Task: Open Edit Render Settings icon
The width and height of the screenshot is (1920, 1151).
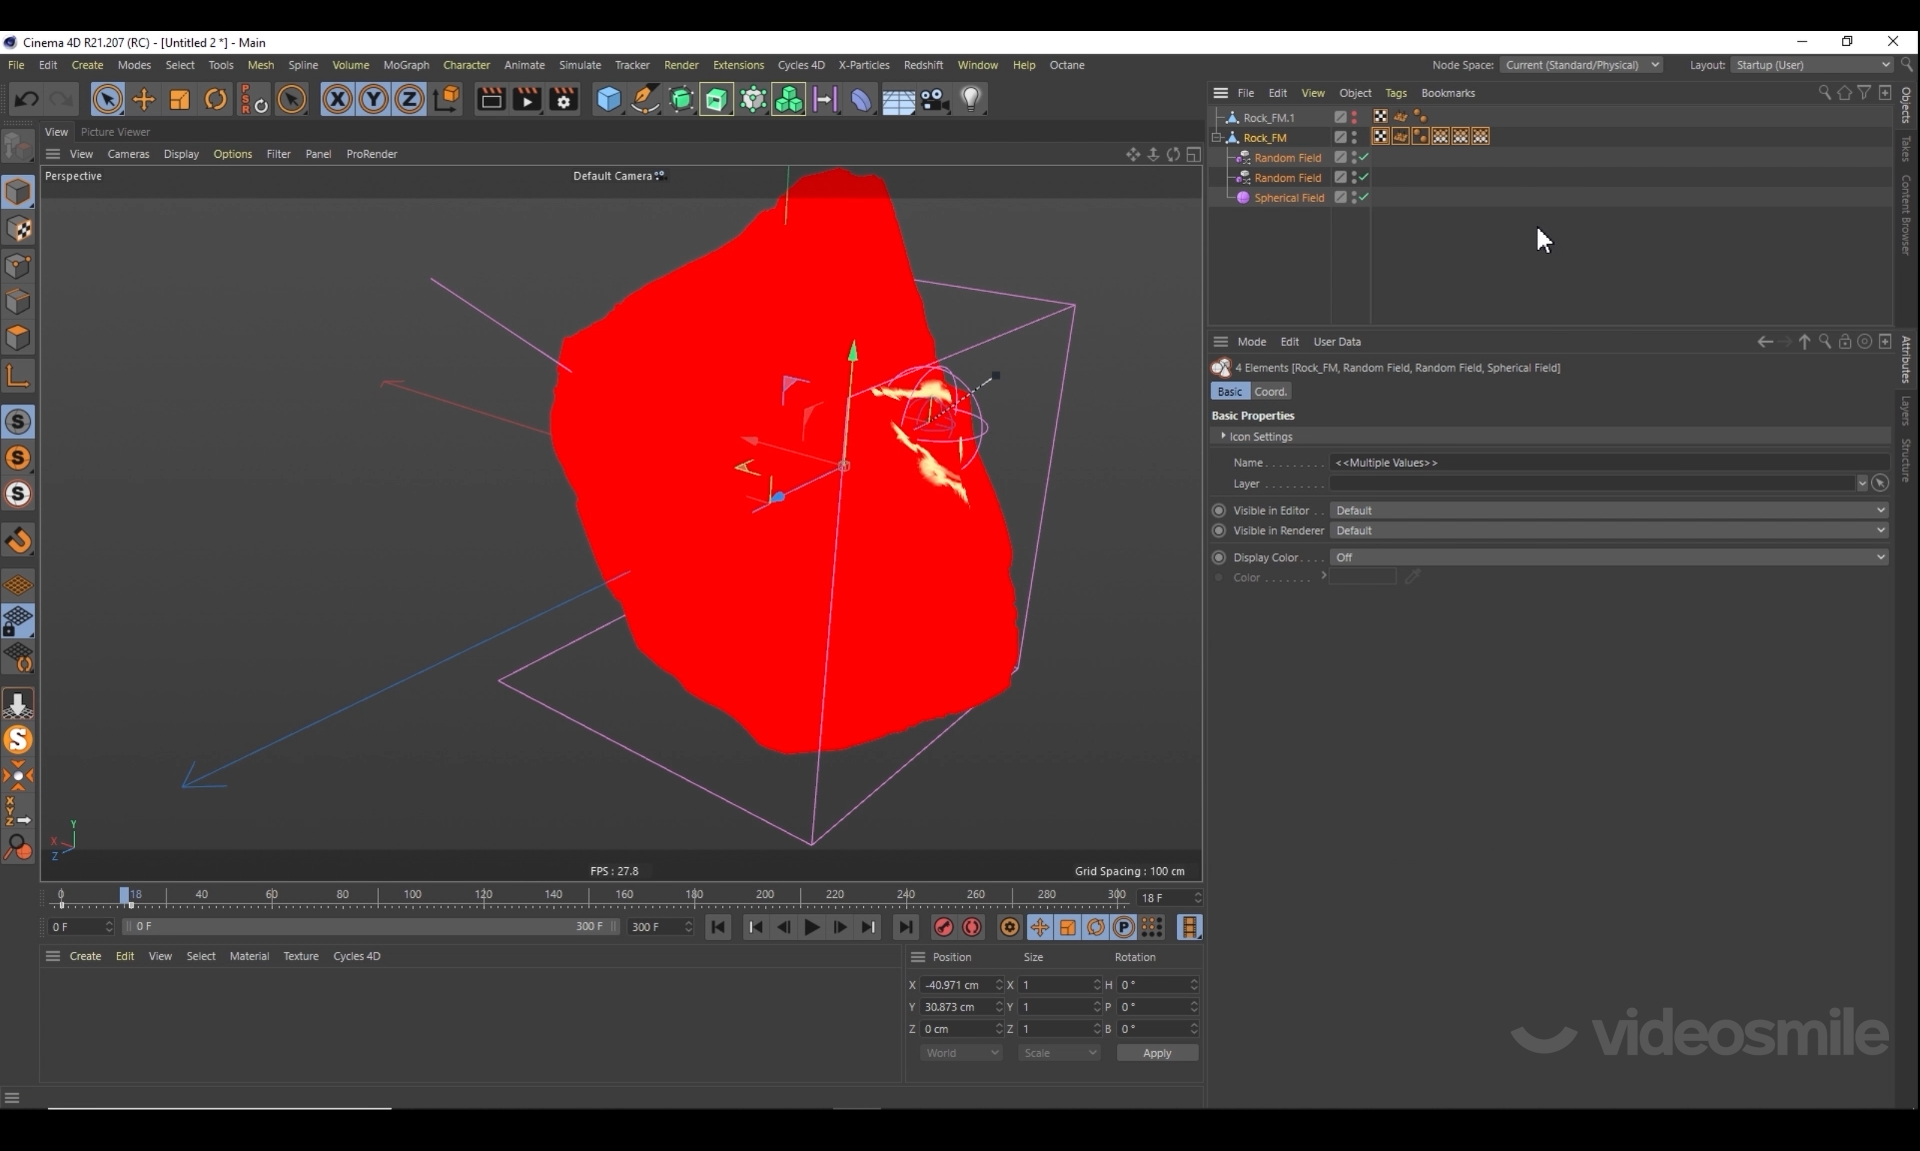Action: pyautogui.click(x=563, y=99)
